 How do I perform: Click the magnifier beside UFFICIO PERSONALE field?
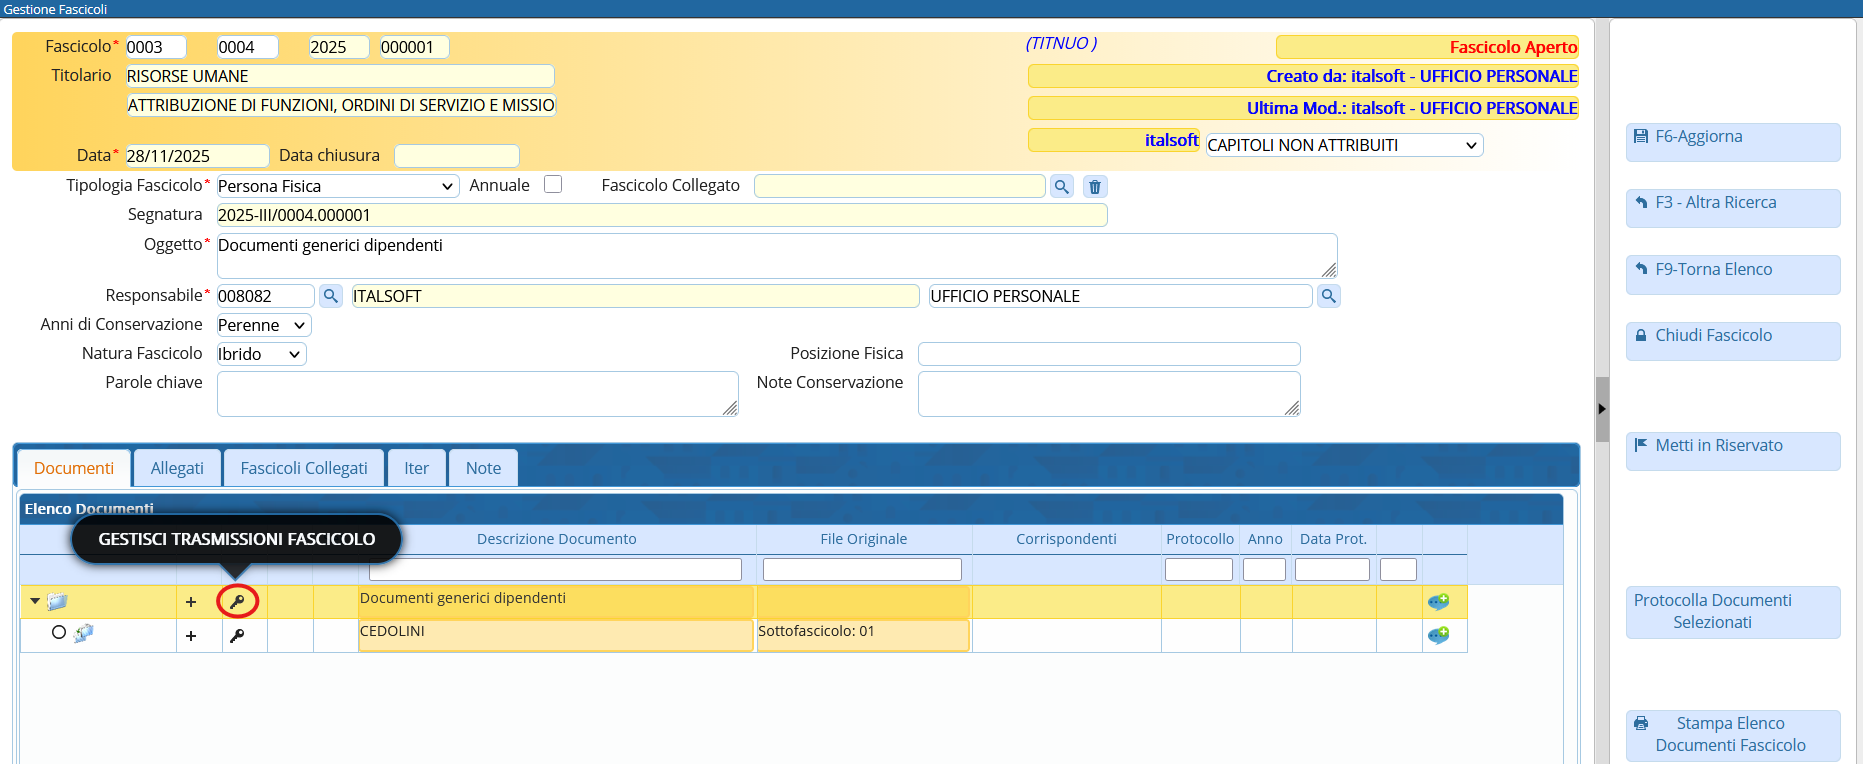click(1328, 296)
